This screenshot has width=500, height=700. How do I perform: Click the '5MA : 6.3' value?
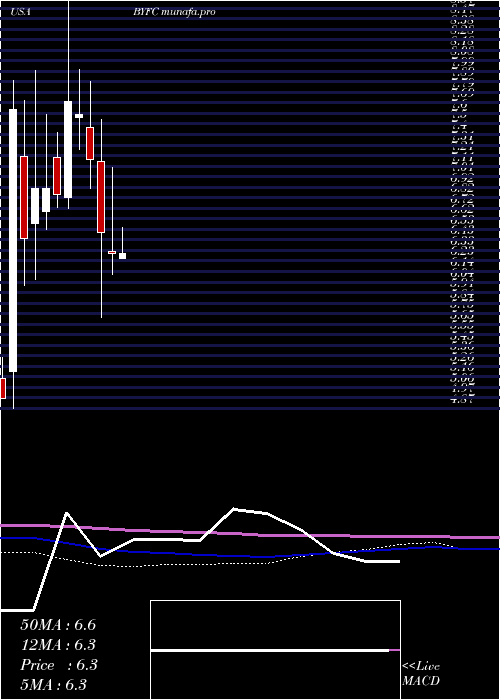pyautogui.click(x=53, y=685)
